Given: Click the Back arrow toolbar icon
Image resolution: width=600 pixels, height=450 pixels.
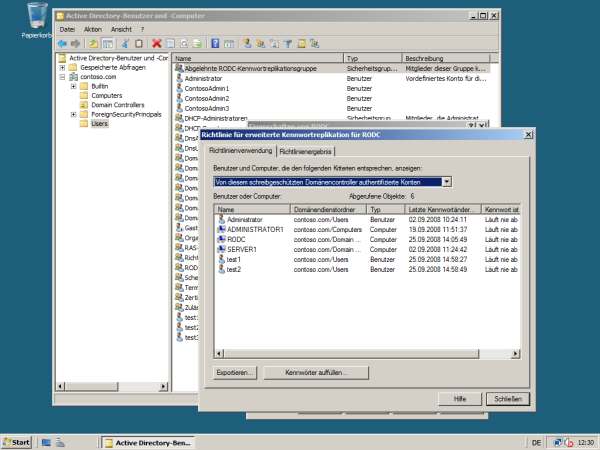Looking at the screenshot, I should (62, 44).
